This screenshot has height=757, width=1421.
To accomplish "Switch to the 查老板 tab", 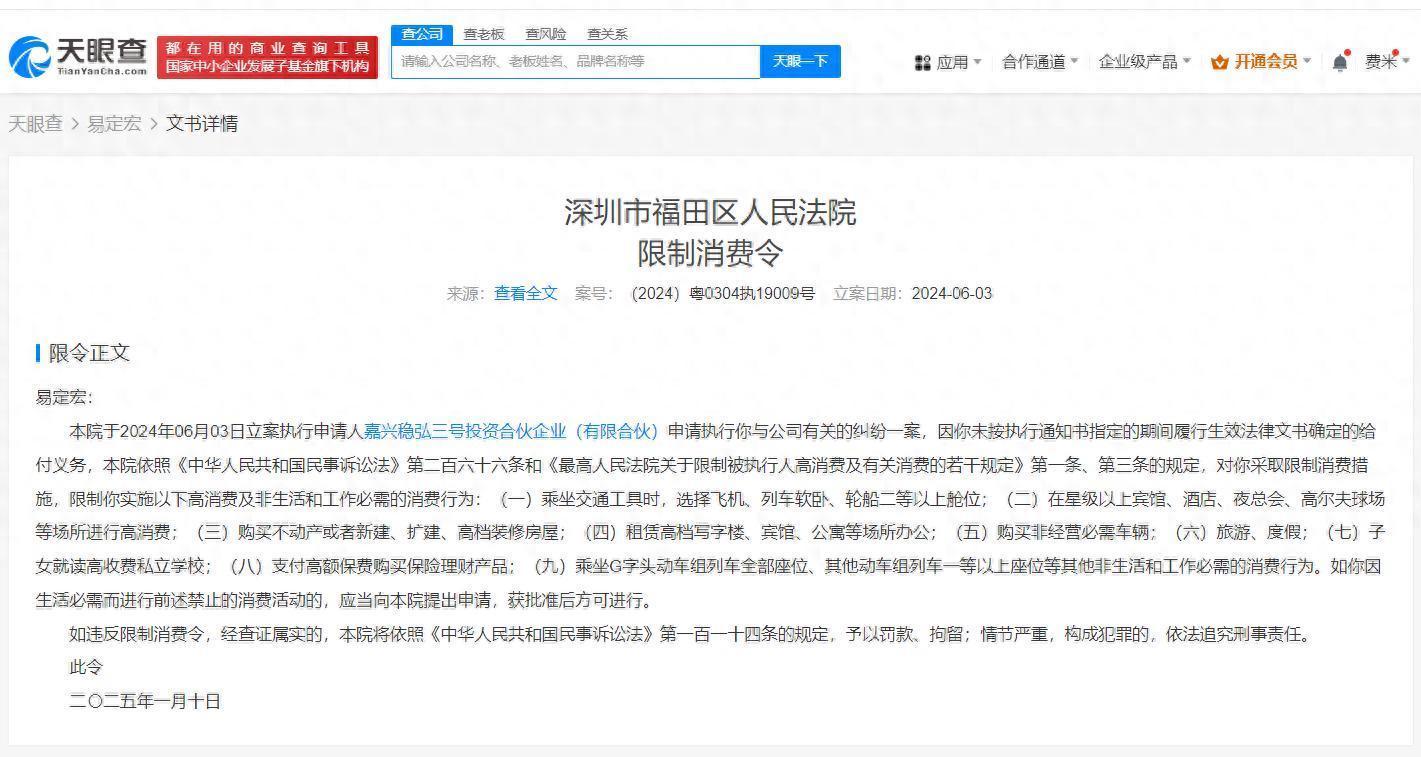I will click(x=483, y=34).
